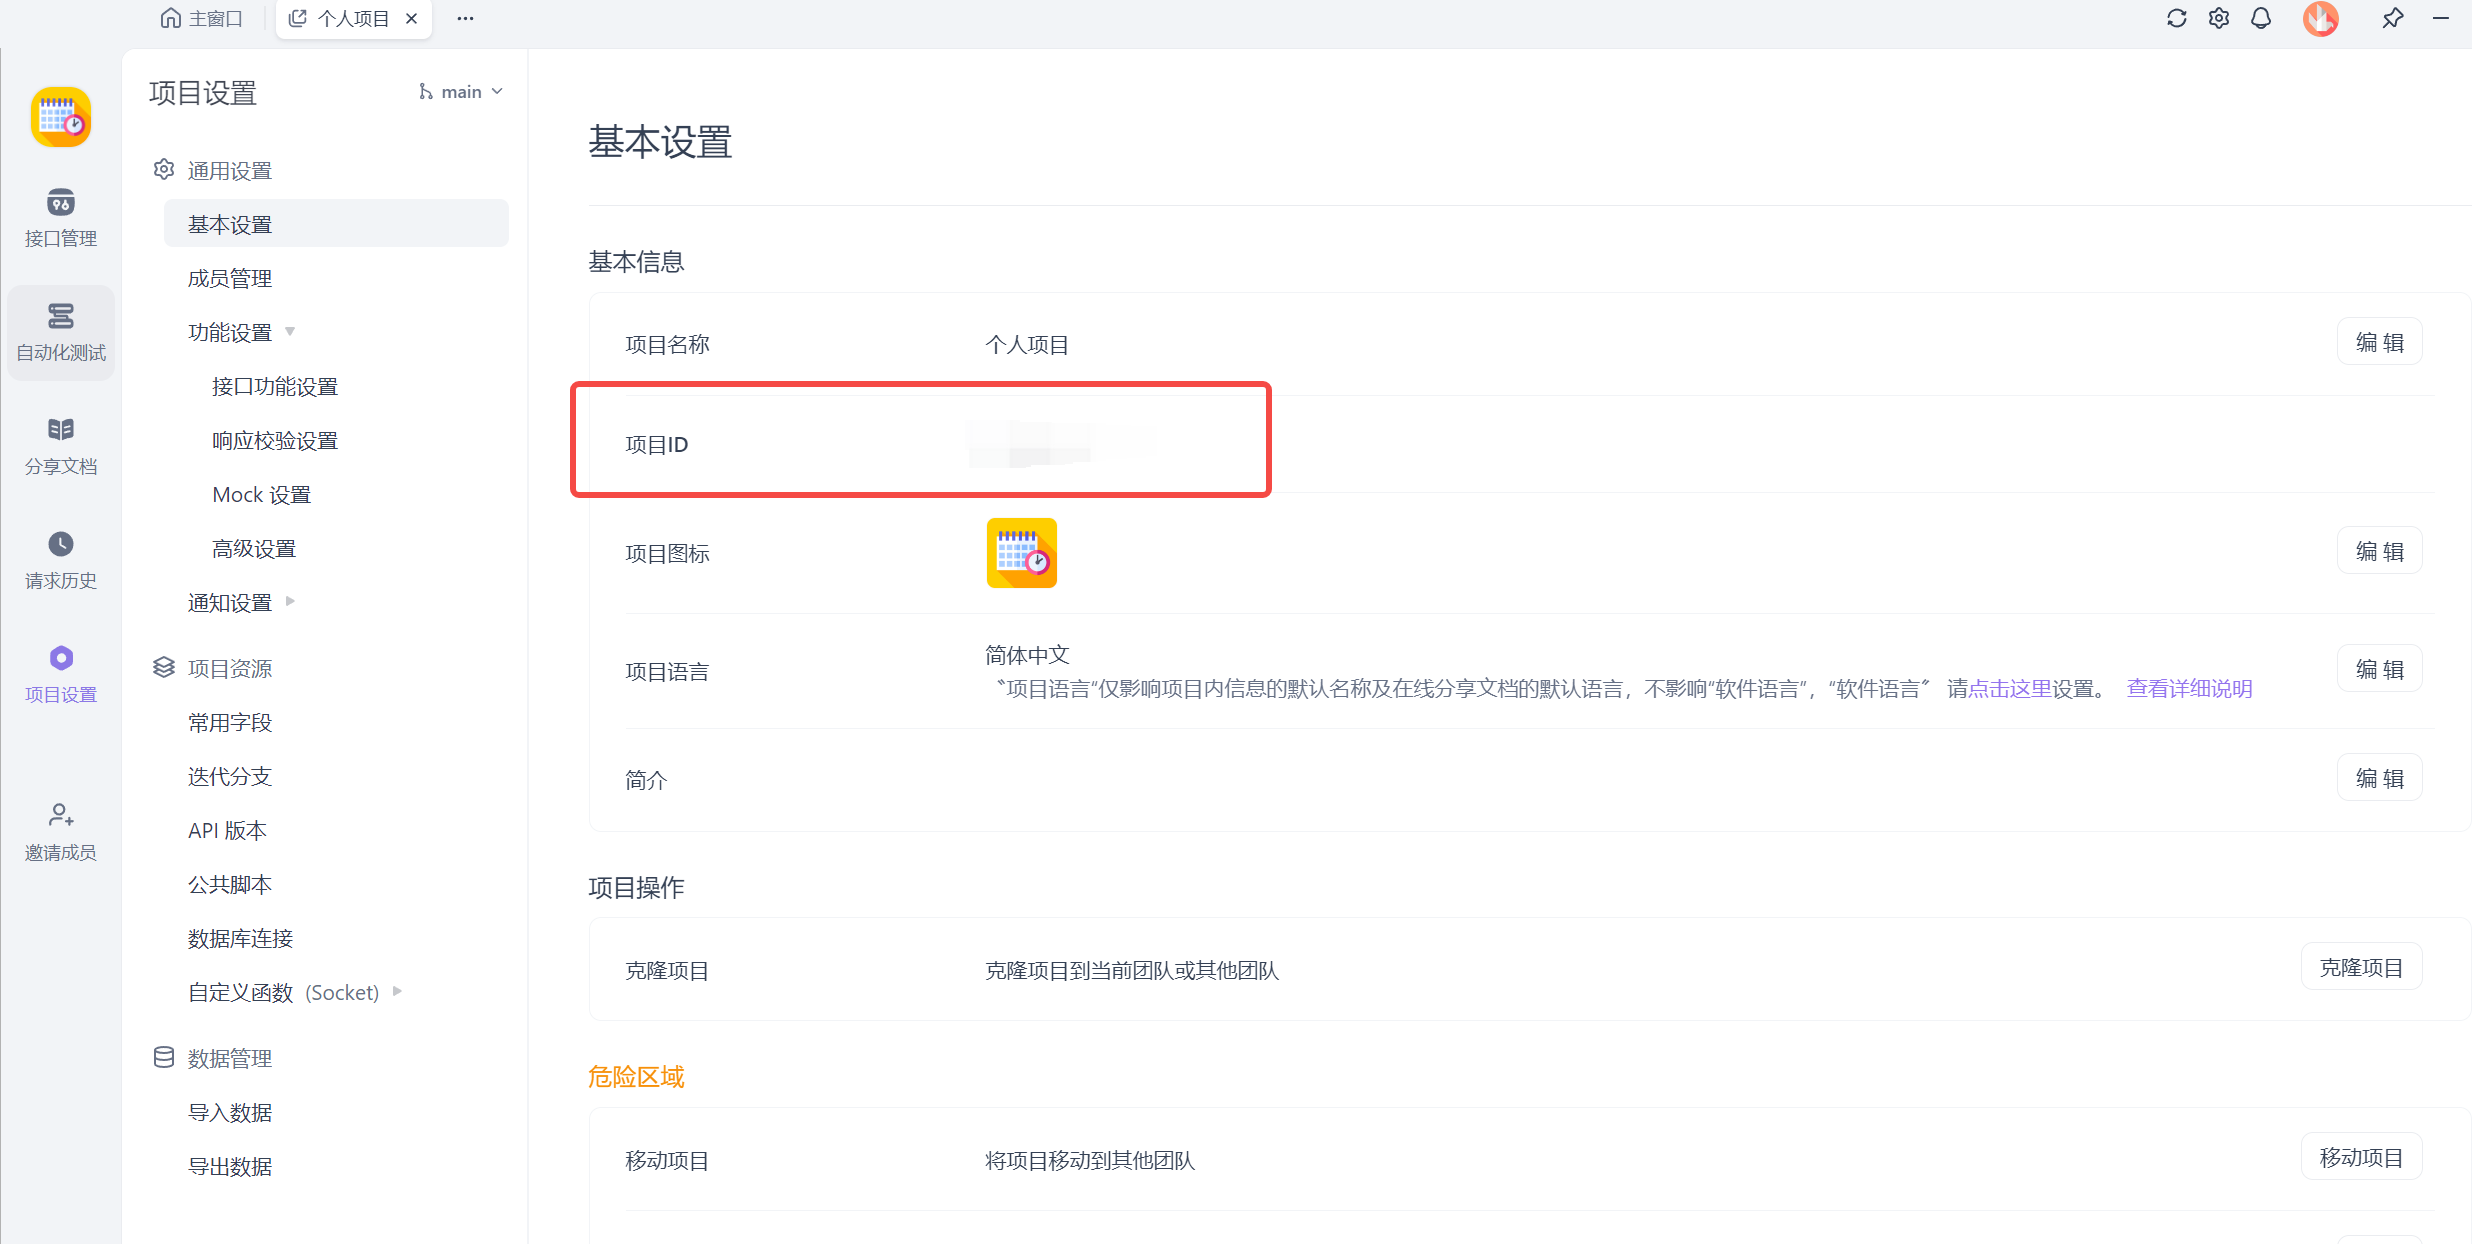
Task: Click the refresh icon in top bar
Action: pos(2176,18)
